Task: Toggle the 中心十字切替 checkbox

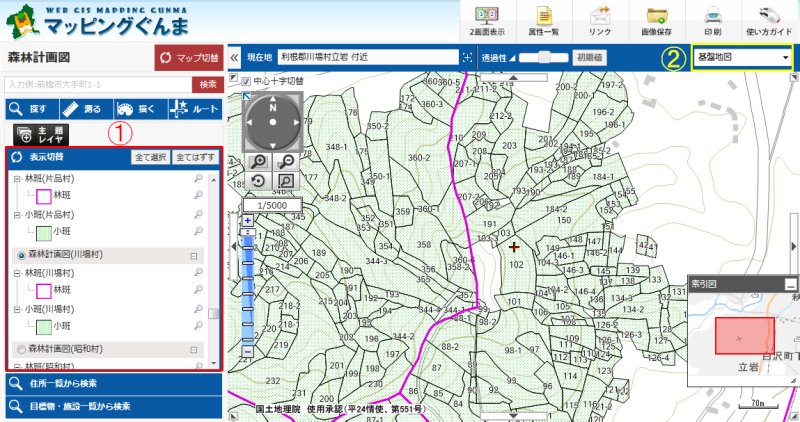Action: pyautogui.click(x=246, y=81)
